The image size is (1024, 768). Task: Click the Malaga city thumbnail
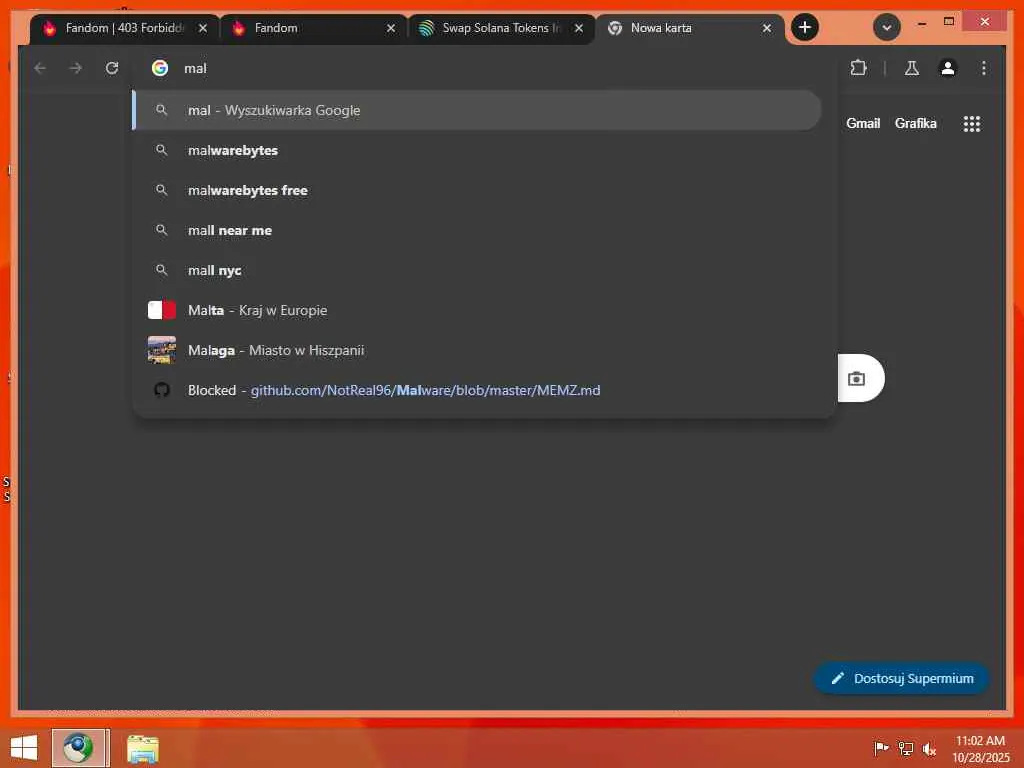coord(162,350)
